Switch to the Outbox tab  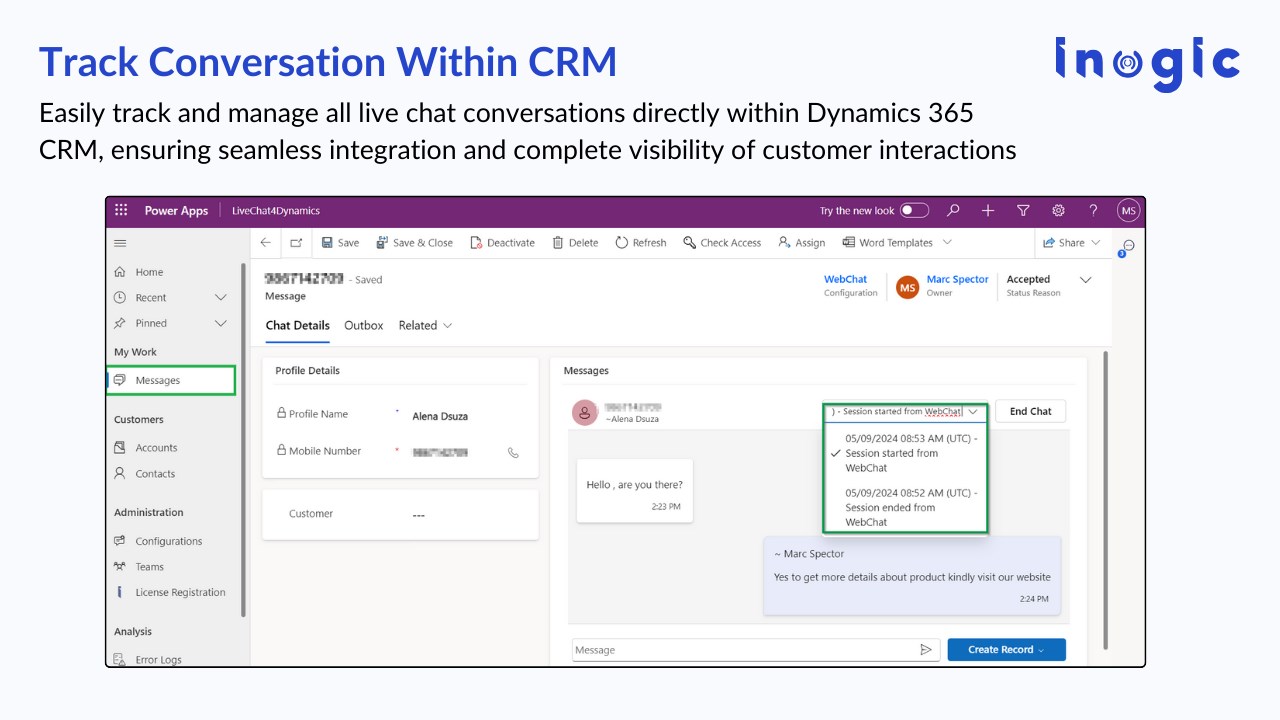(364, 325)
